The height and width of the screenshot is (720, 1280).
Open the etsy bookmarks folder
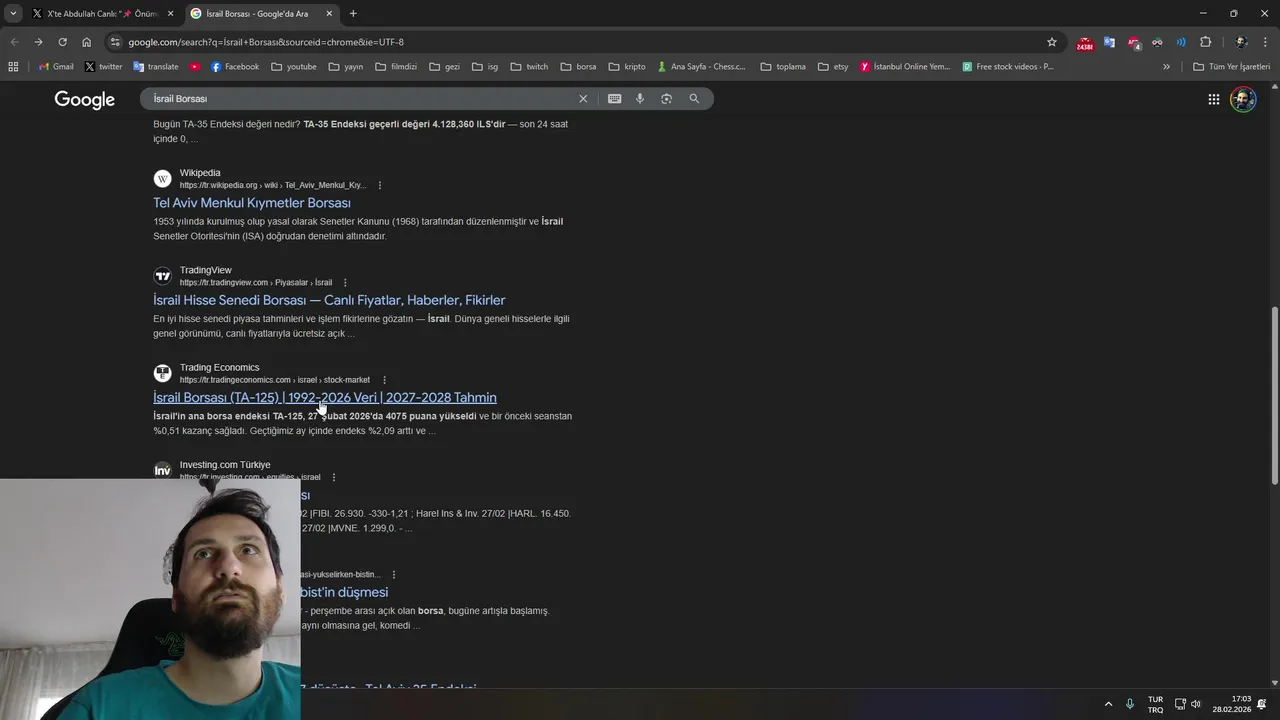(833, 67)
